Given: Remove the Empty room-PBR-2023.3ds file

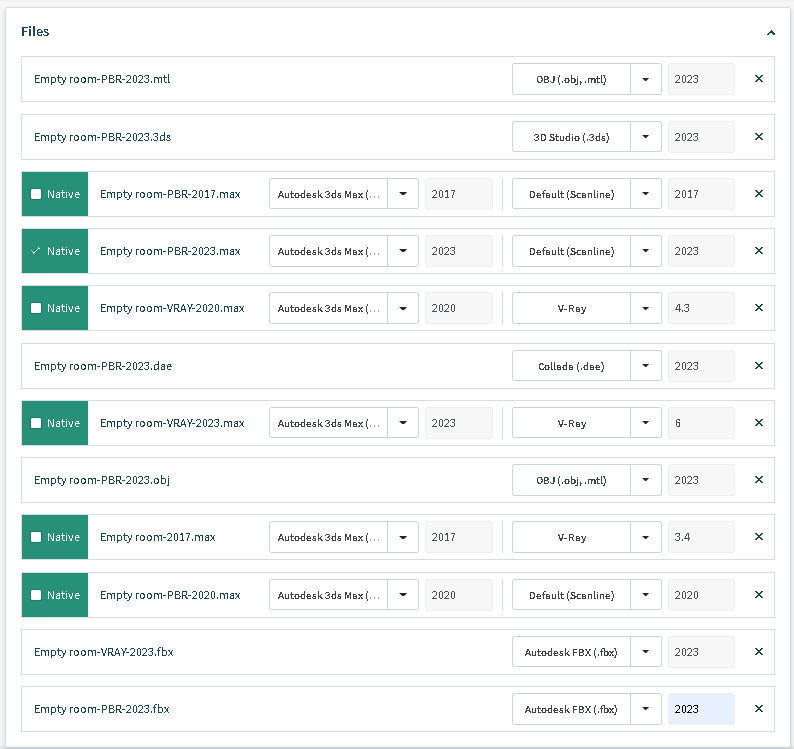Looking at the screenshot, I should (x=758, y=137).
